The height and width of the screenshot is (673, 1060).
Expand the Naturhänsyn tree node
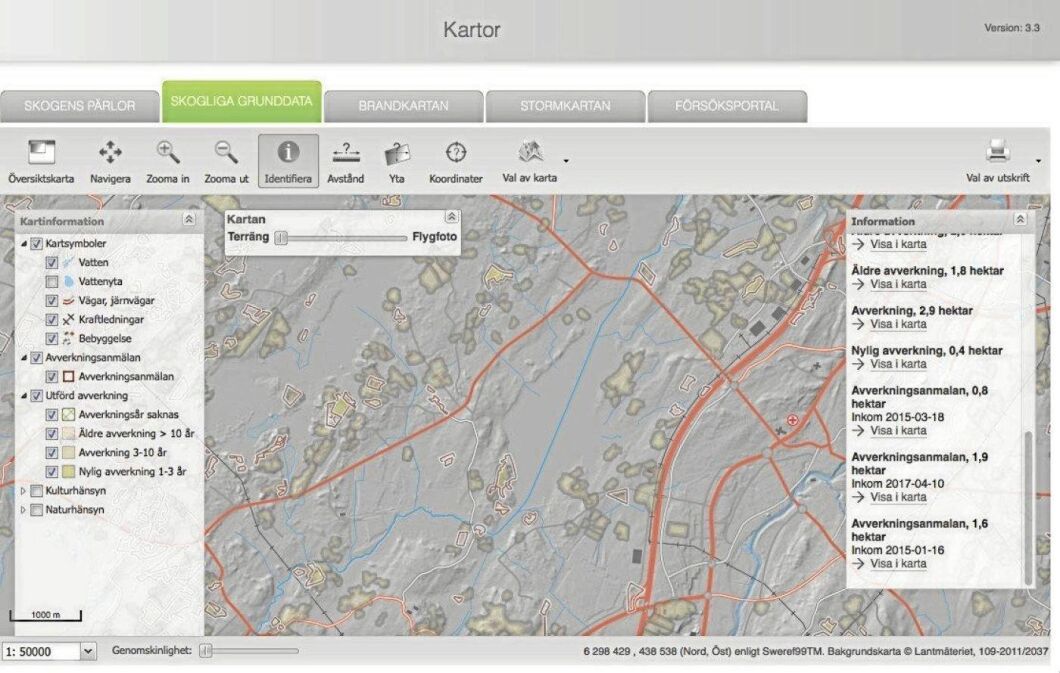click(x=24, y=510)
